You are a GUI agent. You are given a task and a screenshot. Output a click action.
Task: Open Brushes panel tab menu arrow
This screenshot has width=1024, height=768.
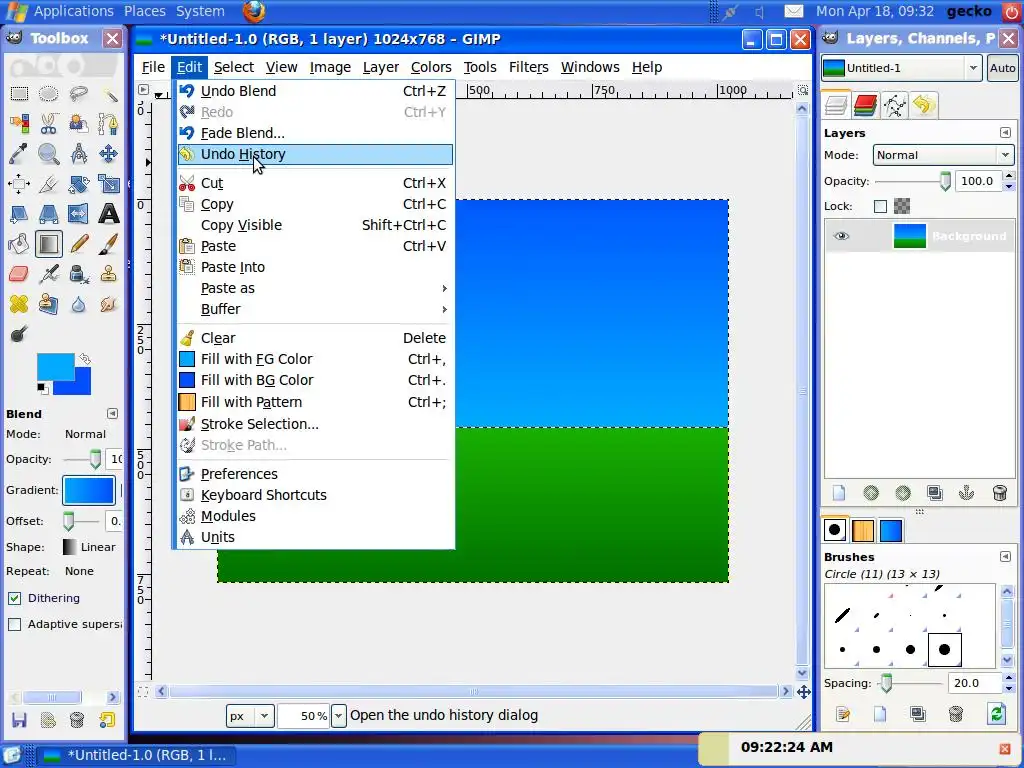[x=1005, y=556]
